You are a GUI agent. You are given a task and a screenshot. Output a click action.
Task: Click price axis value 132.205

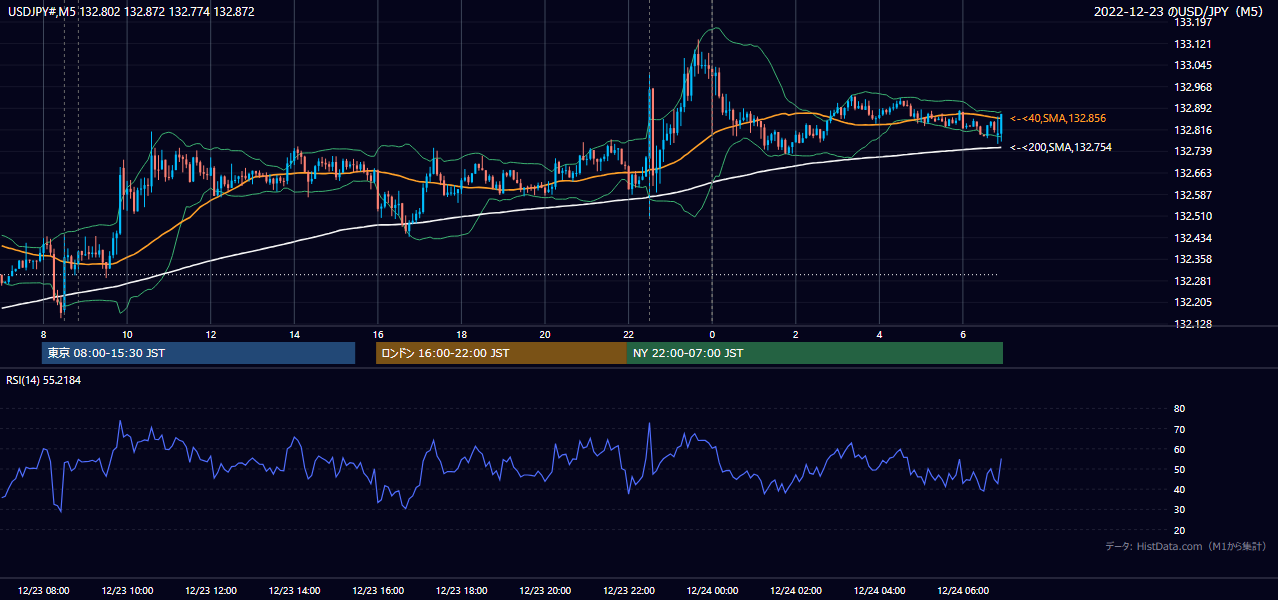coord(1193,302)
